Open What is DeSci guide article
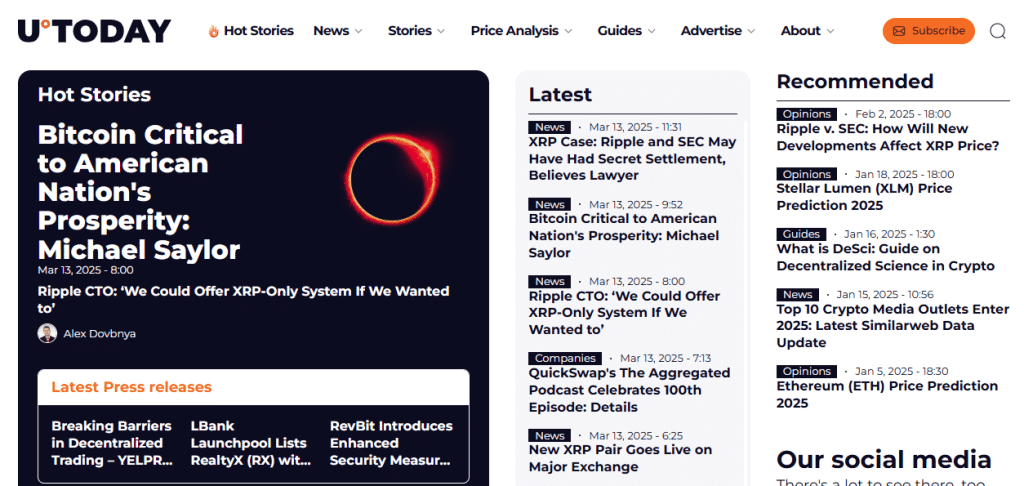Image resolution: width=1024 pixels, height=486 pixels. (x=886, y=257)
